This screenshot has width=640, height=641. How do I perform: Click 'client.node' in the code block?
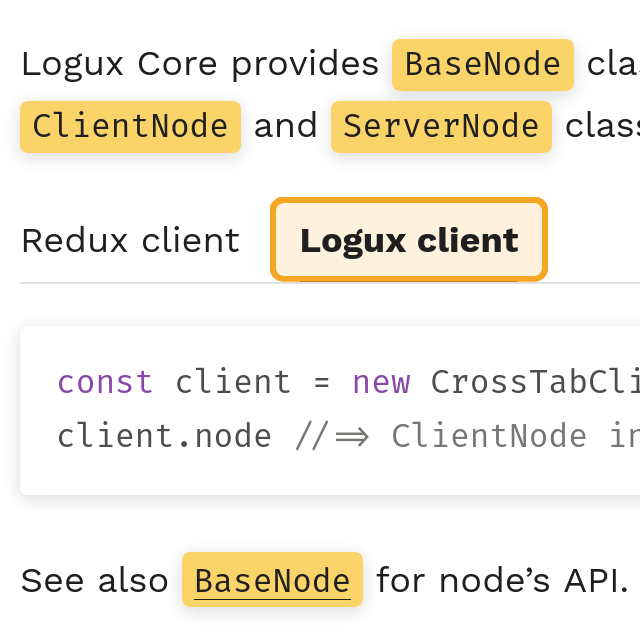click(x=164, y=436)
